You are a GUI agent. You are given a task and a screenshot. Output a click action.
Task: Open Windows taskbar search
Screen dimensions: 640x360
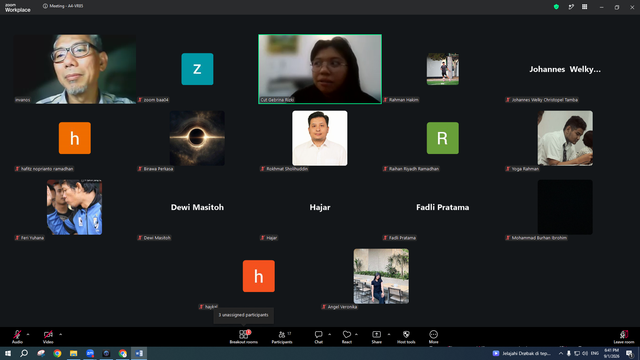[x=24, y=353]
